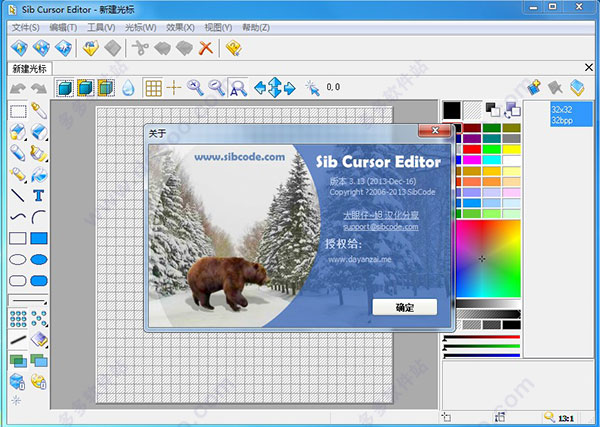The image size is (600, 427).
Task: Open the www.sibcode.com link
Action: [x=240, y=157]
